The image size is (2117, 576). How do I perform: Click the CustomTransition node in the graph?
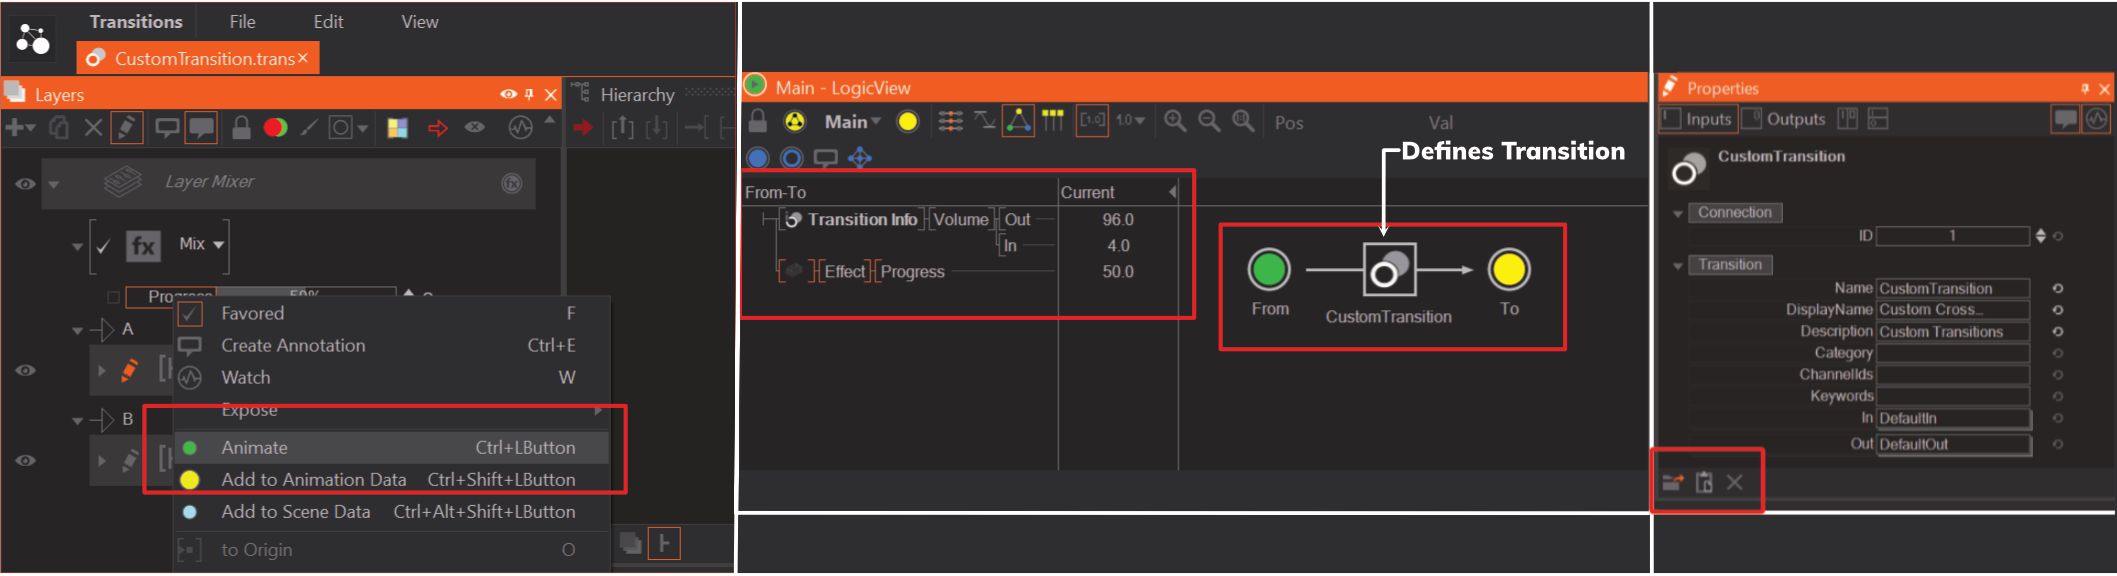(1389, 270)
